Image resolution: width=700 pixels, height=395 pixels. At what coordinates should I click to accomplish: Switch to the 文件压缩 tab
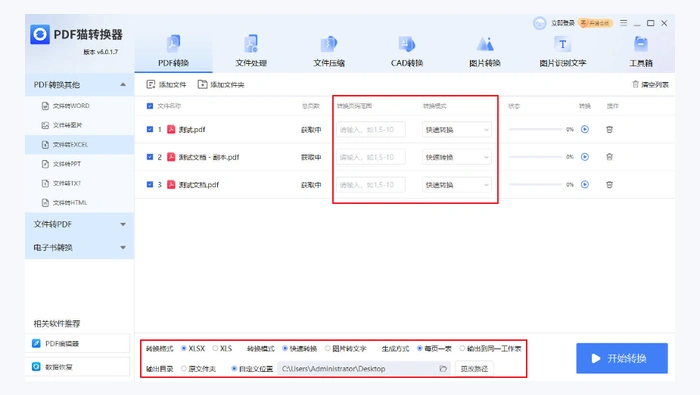[329, 51]
